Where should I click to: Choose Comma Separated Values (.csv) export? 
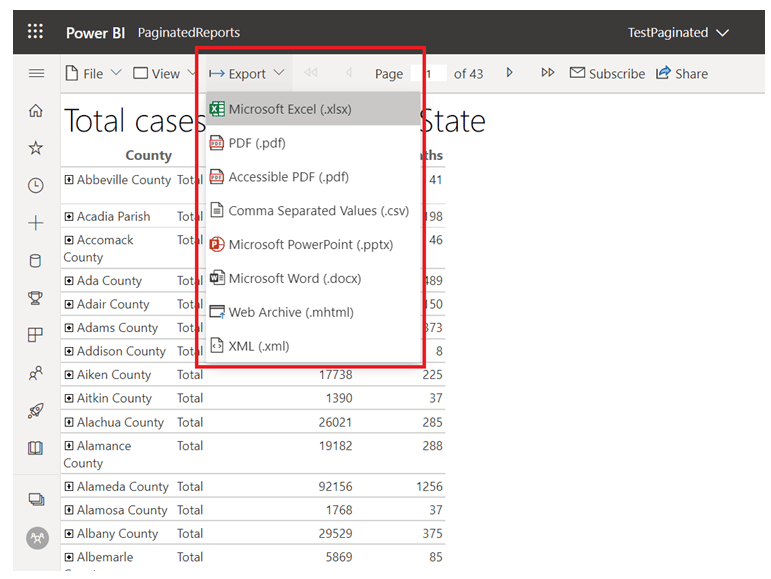point(313,210)
